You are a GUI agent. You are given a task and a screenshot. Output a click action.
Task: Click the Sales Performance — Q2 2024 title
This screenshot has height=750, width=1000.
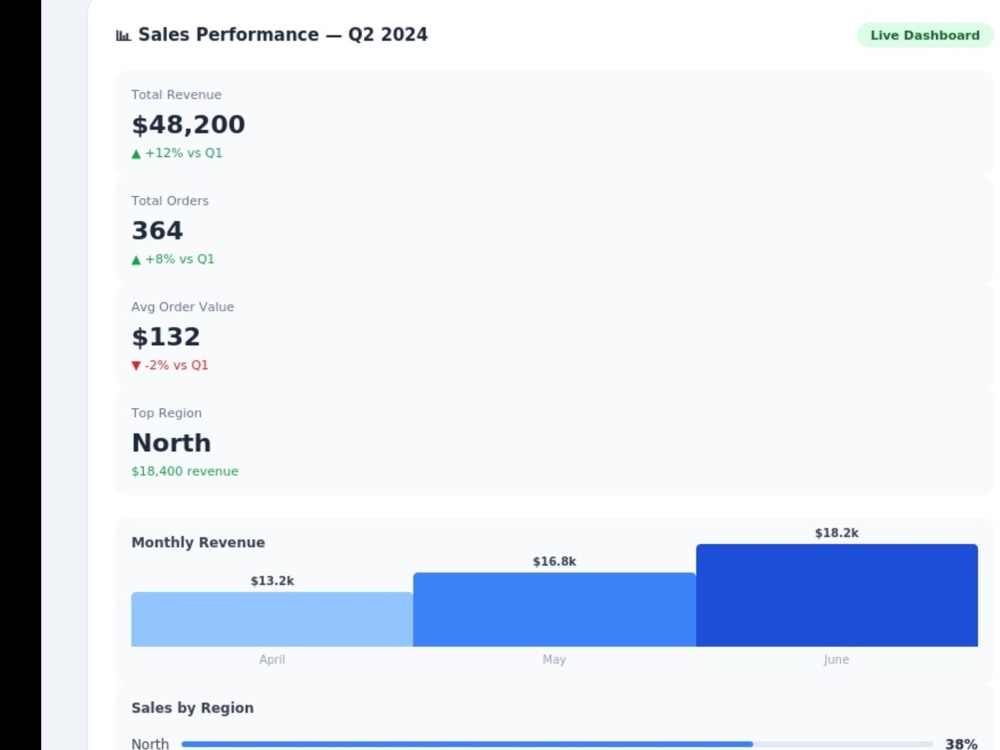[x=283, y=34]
